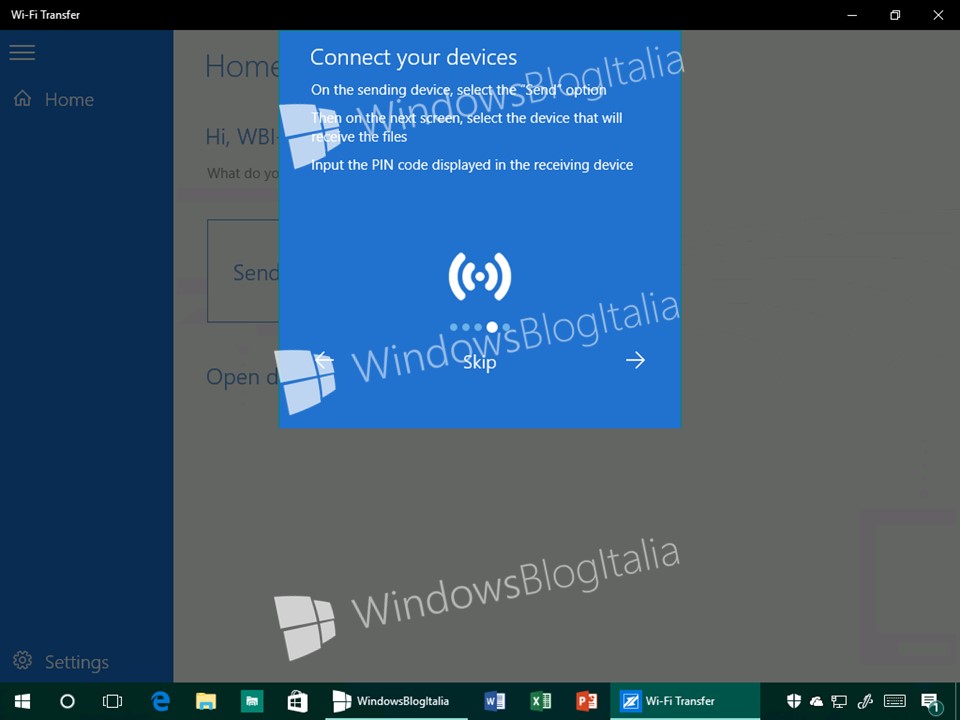Minimize the Wi-Fi Transfer window

coord(852,15)
